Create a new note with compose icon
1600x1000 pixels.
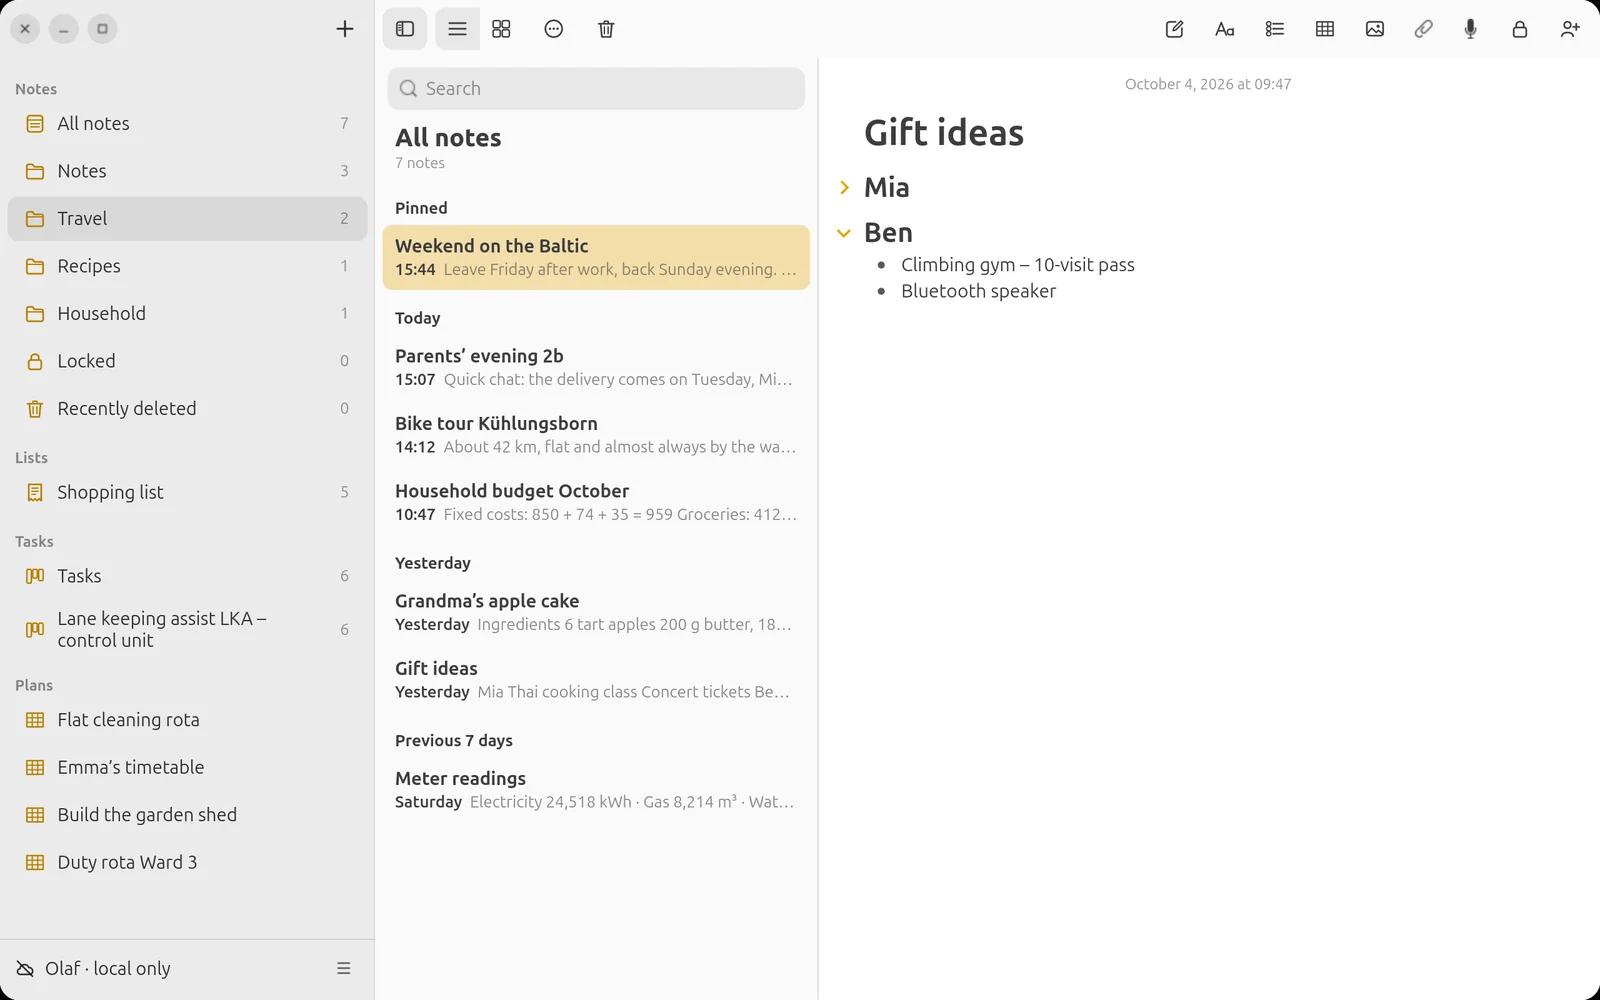point(1175,29)
